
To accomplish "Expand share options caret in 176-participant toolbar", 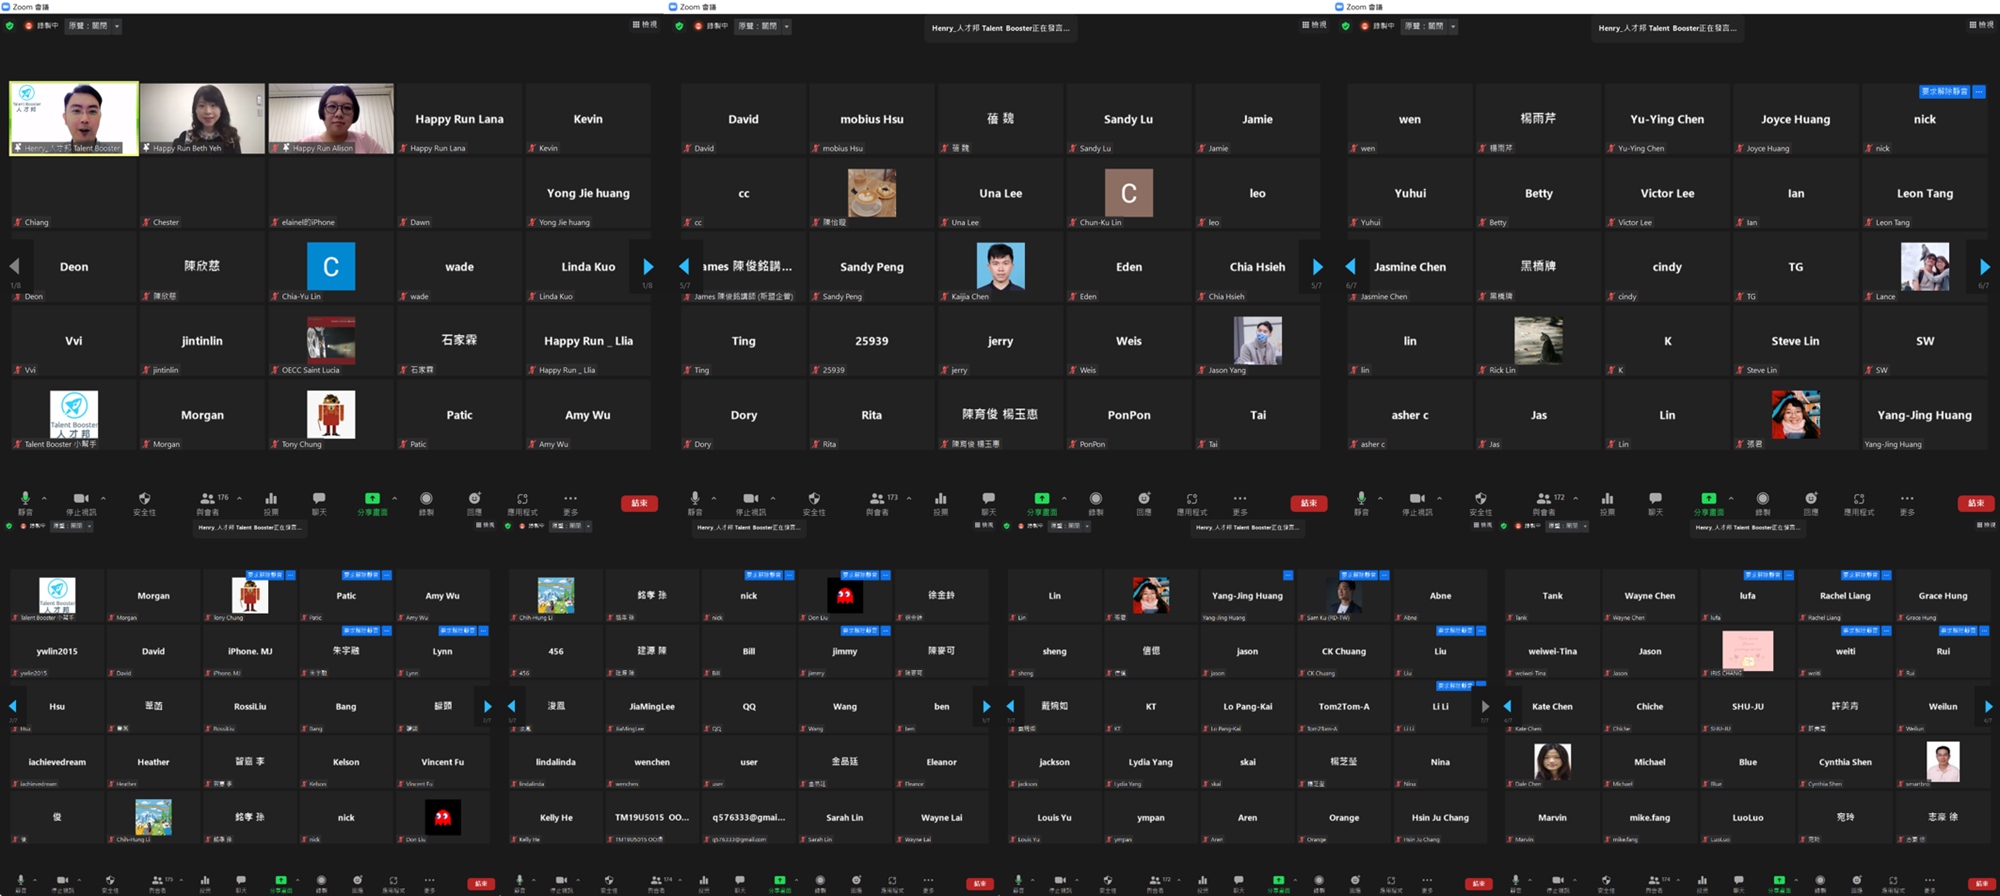I will [394, 498].
